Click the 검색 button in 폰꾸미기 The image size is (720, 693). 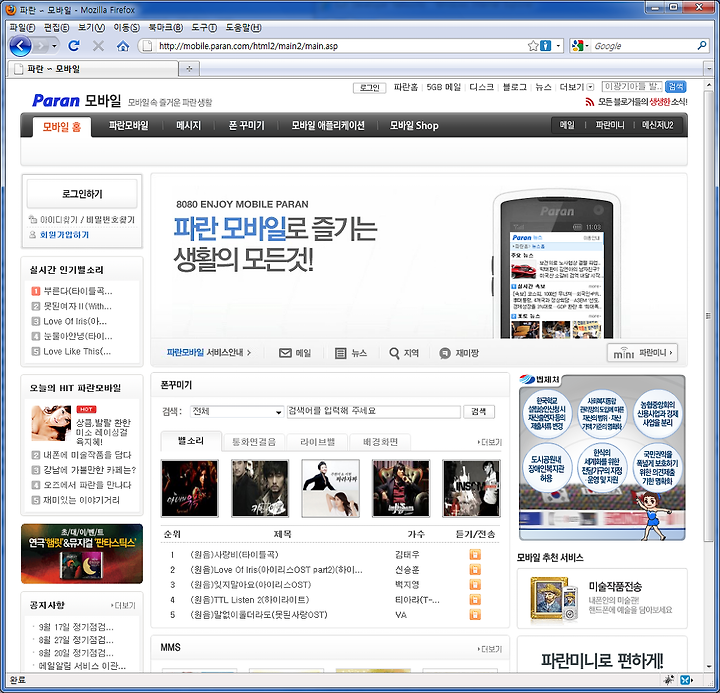(x=478, y=411)
